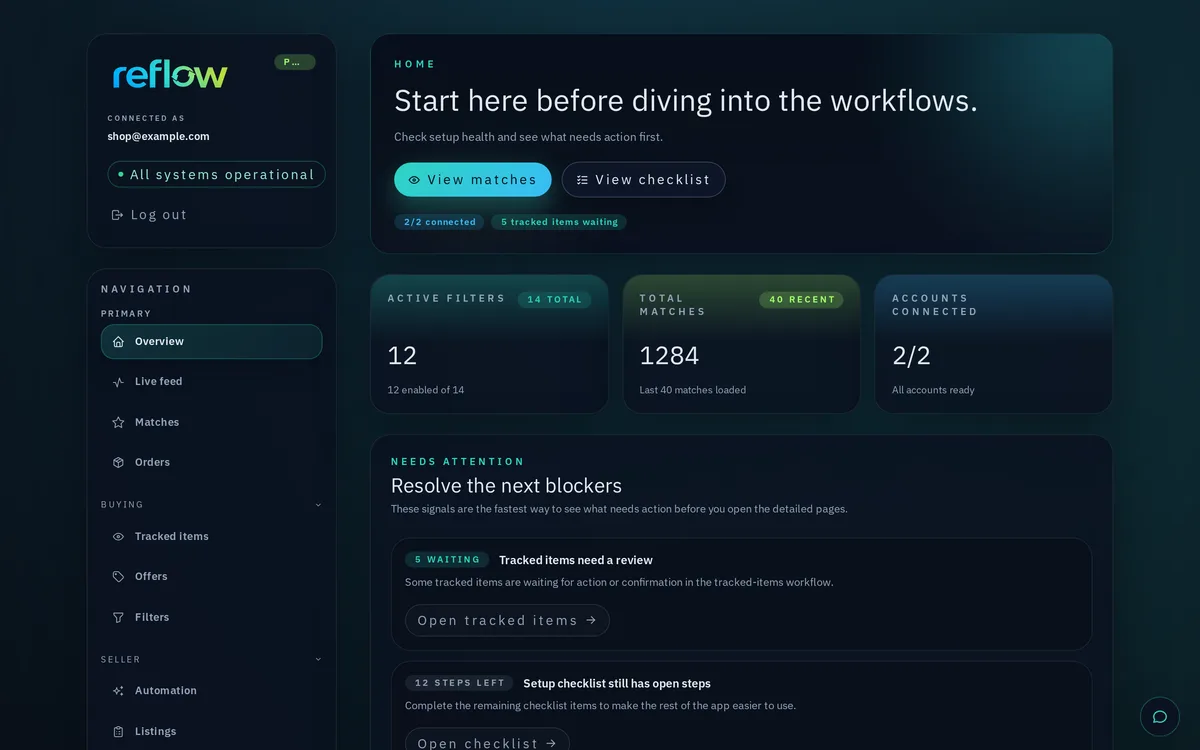The image size is (1200, 750).
Task: Open tracked items from the blocker card
Action: 507,621
